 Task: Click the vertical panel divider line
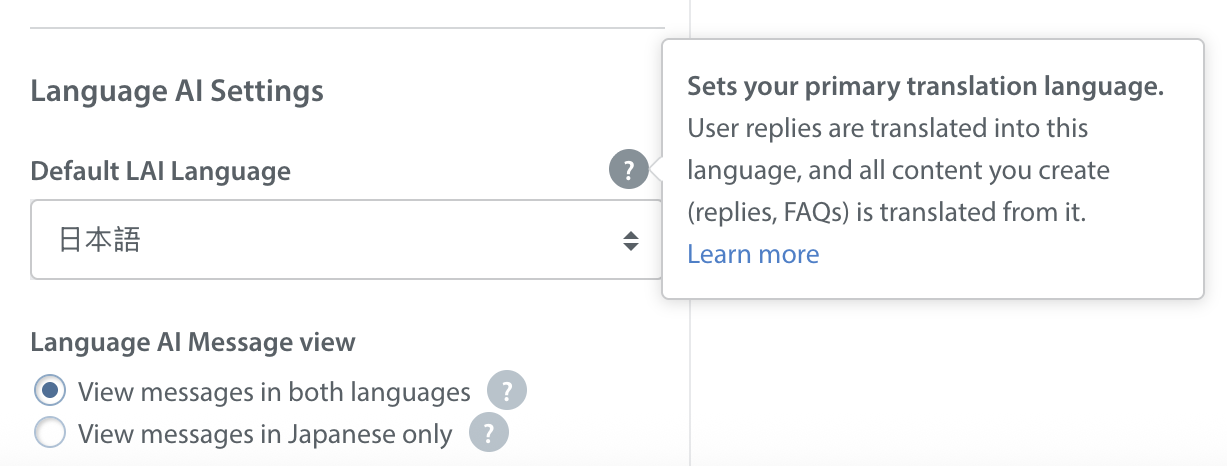coord(690,380)
